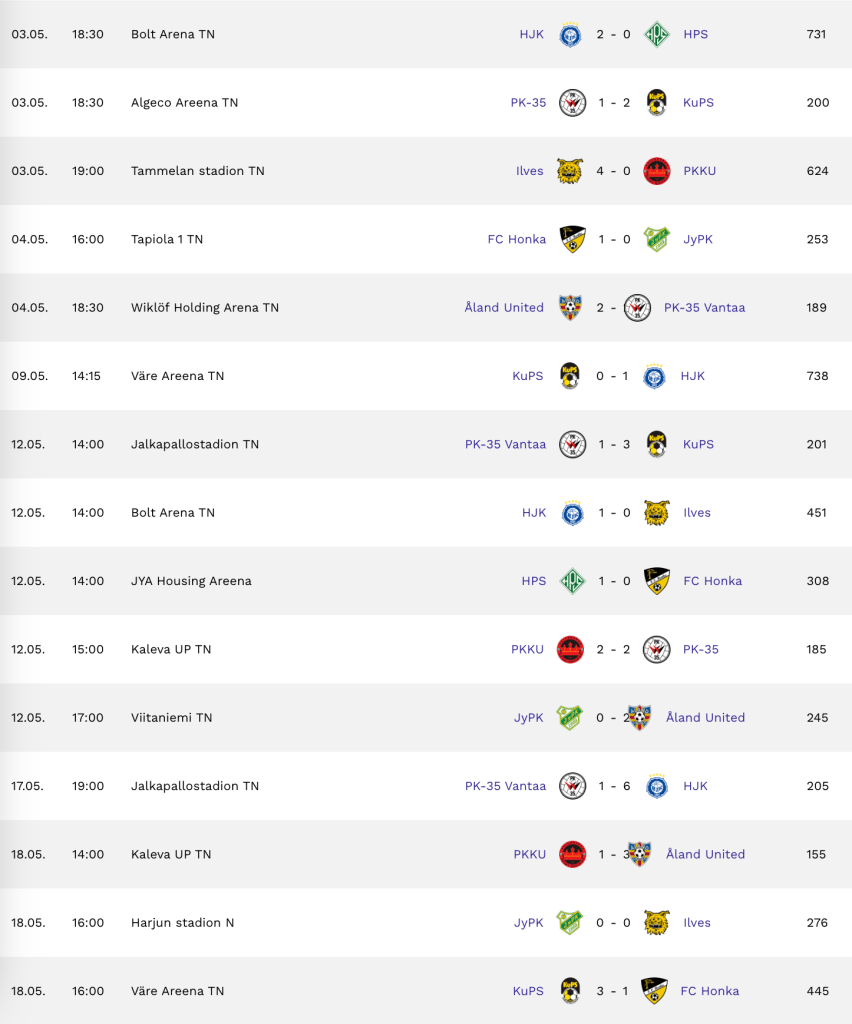
Task: Click the 1 - 6 match score
Action: pos(614,786)
